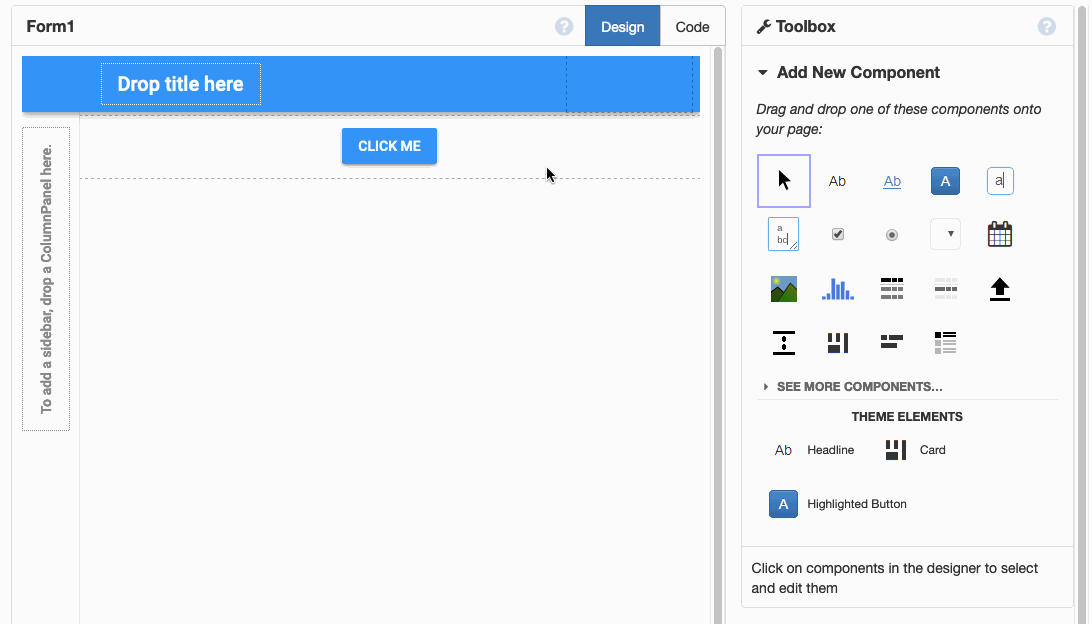This screenshot has height=624, width=1092.
Task: Click the RadioButton component in the Toolbox
Action: pos(892,235)
